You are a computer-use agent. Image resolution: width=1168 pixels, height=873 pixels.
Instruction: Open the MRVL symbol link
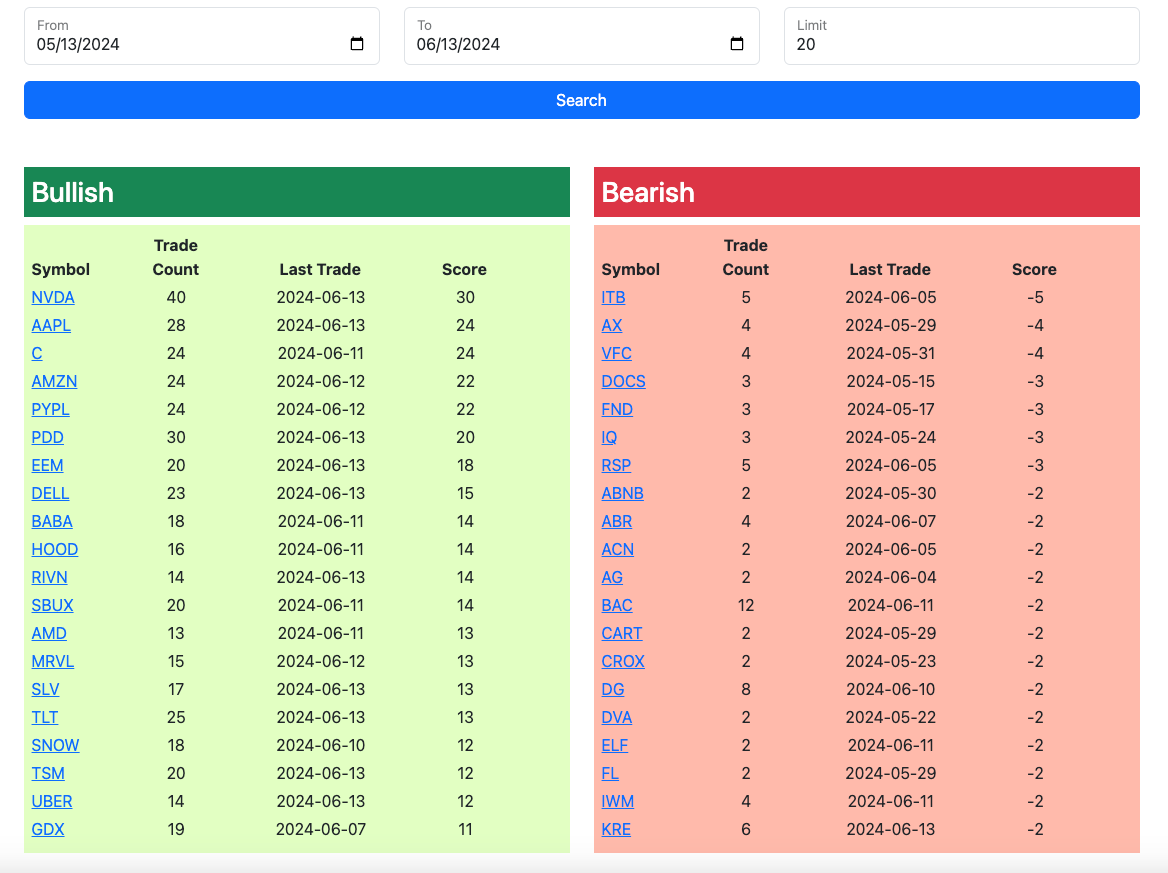(53, 661)
